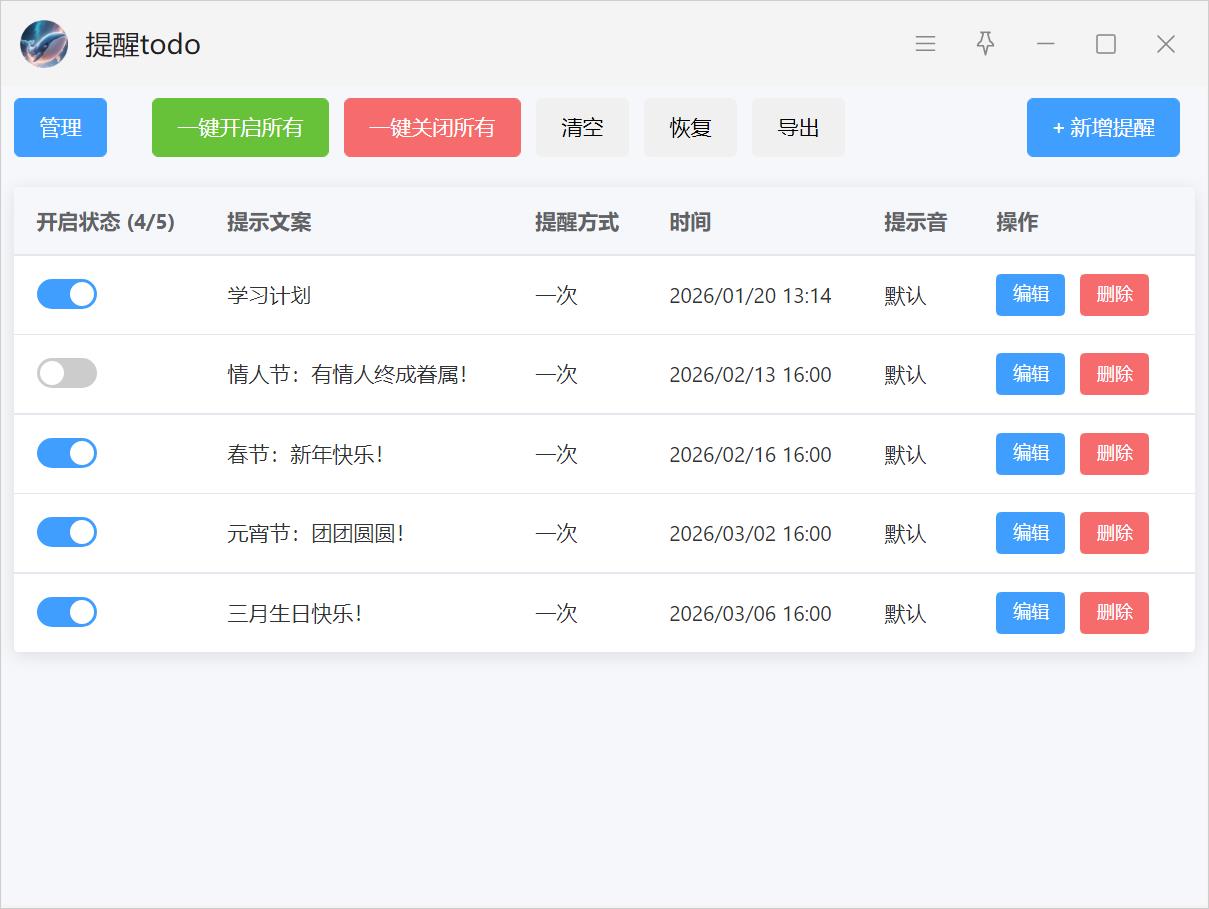Add a reminder via 新增提醒
The image size is (1209, 909).
pyautogui.click(x=1103, y=128)
